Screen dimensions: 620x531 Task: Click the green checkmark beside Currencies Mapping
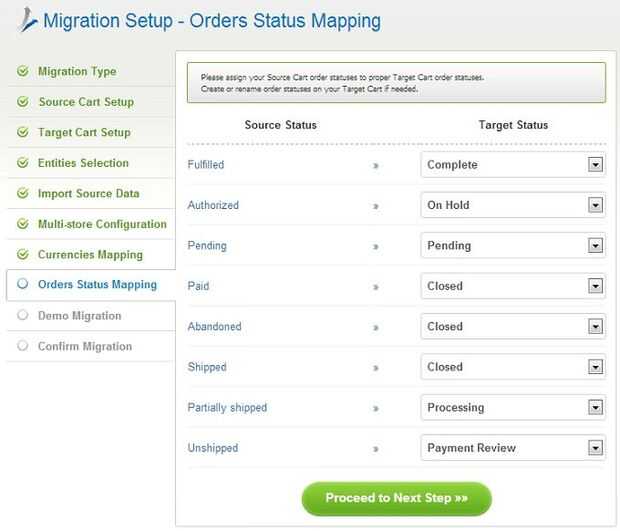point(22,255)
